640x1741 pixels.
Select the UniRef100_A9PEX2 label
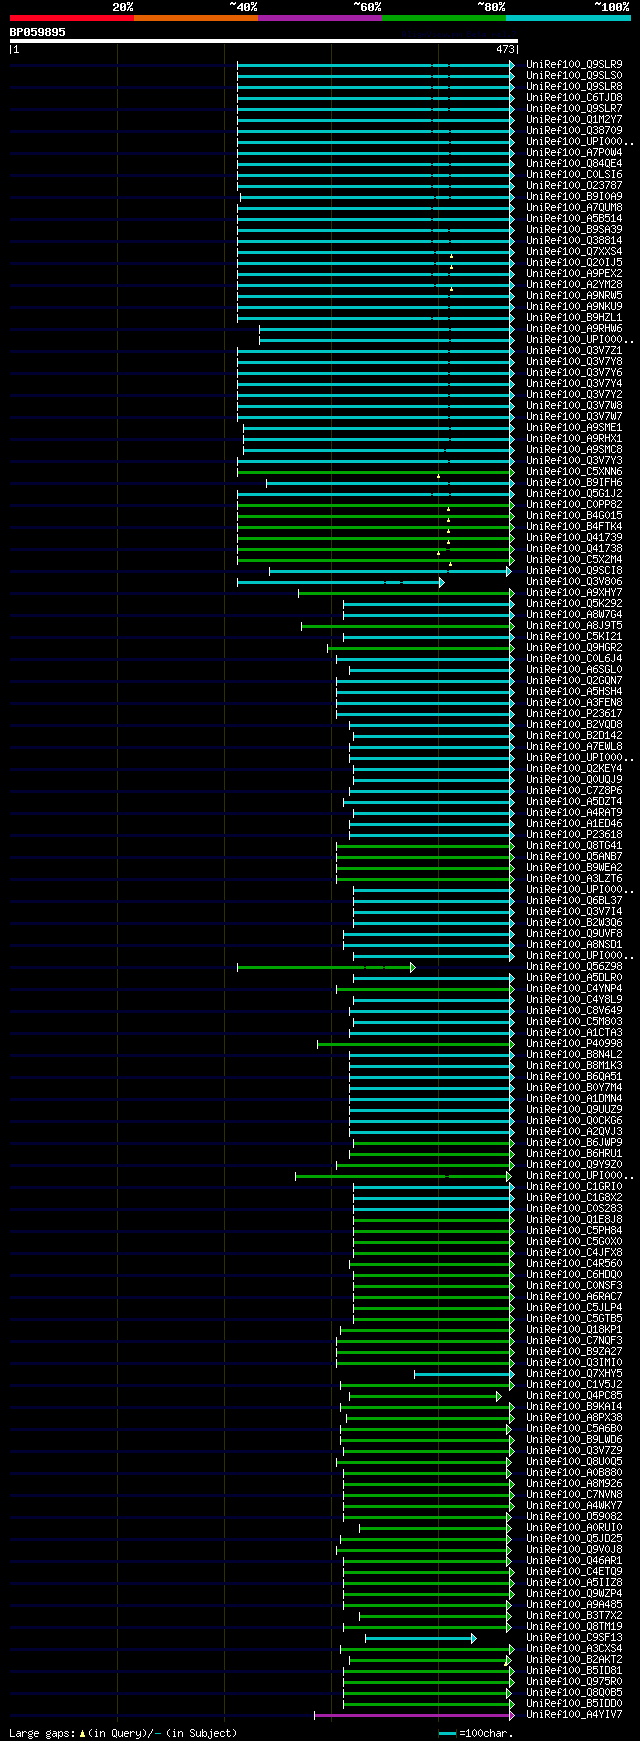(x=574, y=273)
